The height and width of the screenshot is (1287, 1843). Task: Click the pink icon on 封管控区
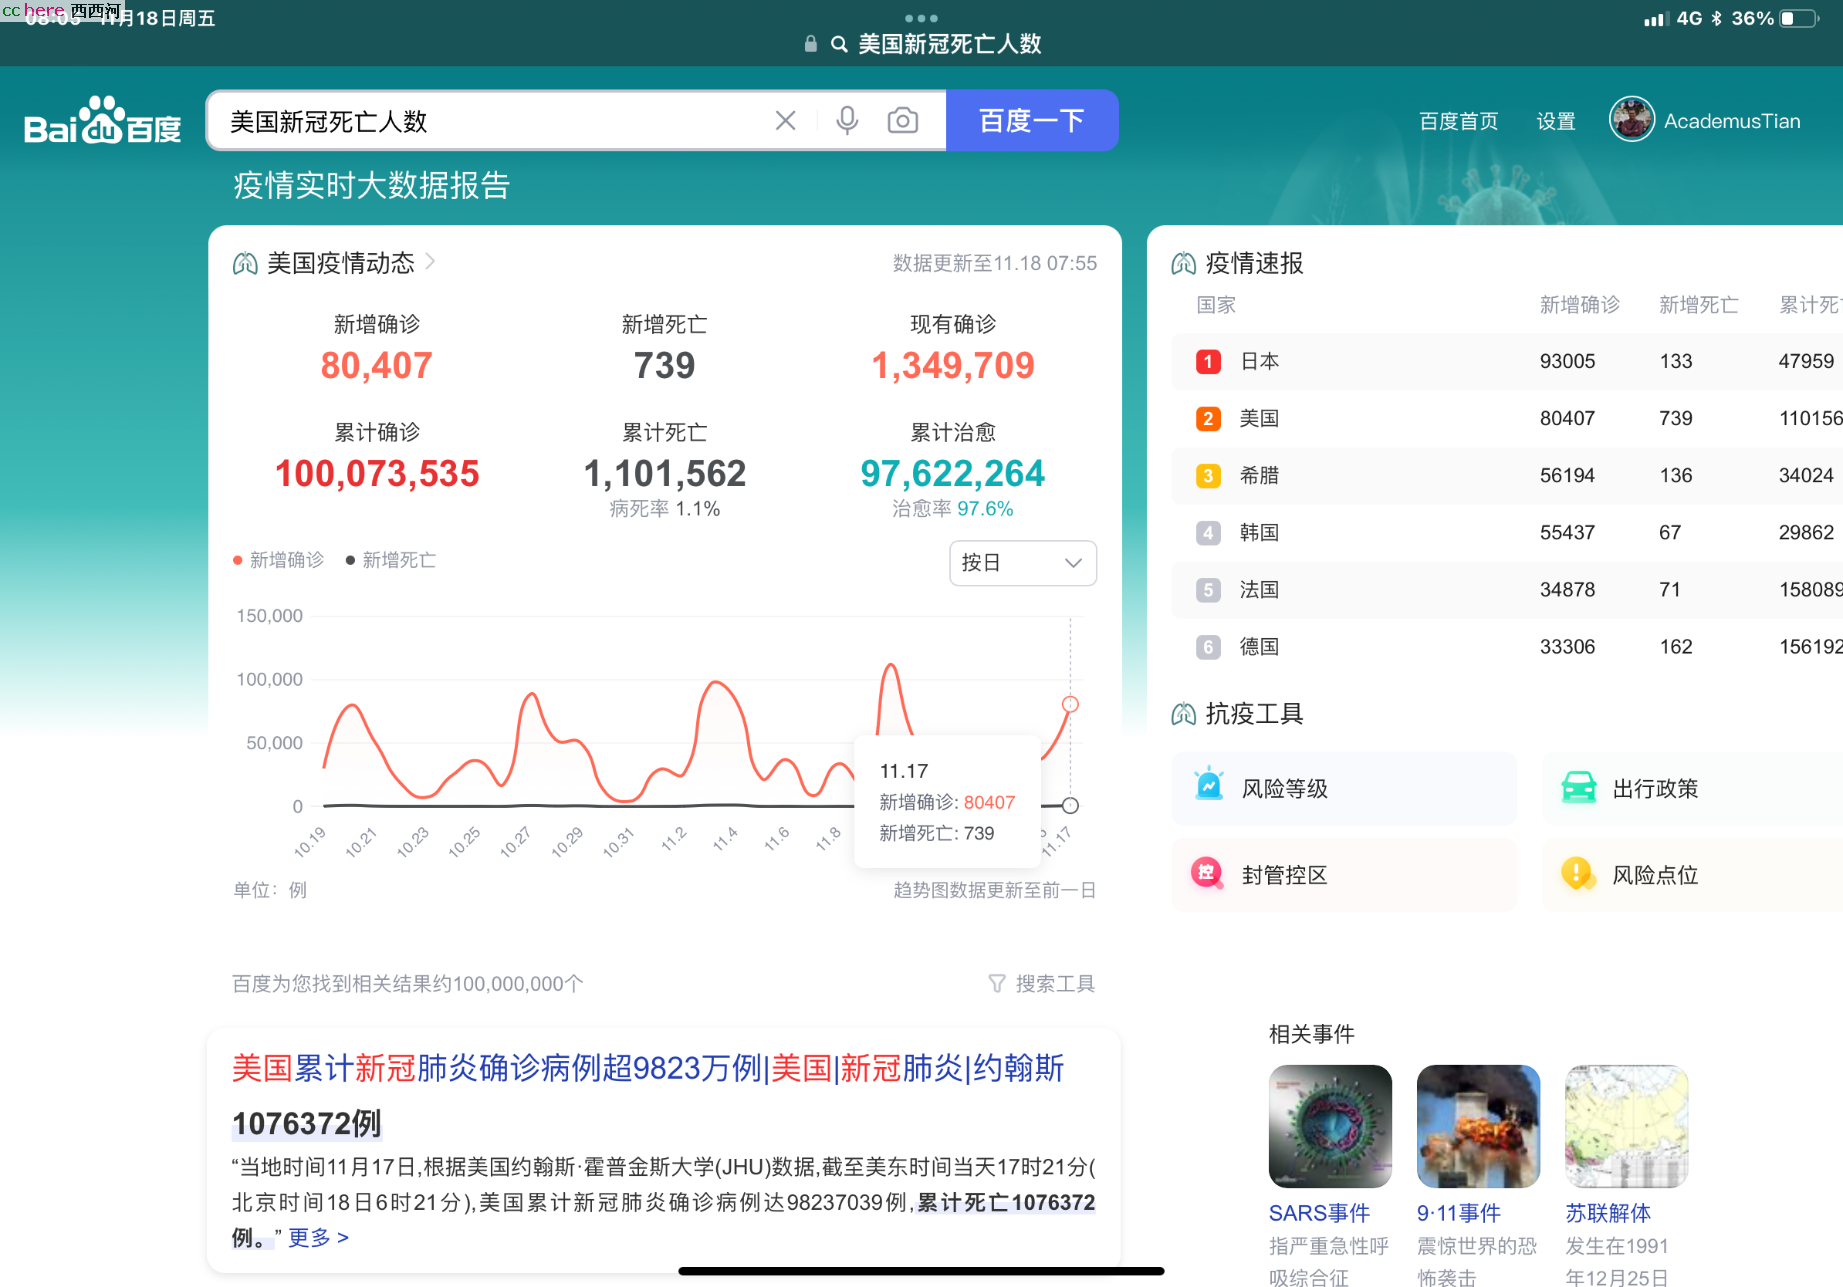coord(1208,874)
